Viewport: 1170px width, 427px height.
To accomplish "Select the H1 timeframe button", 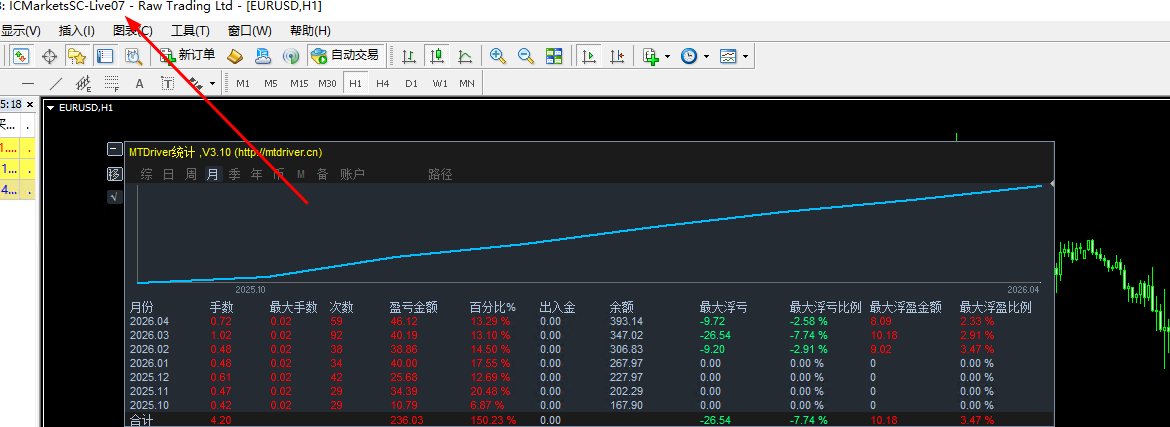I will (355, 84).
